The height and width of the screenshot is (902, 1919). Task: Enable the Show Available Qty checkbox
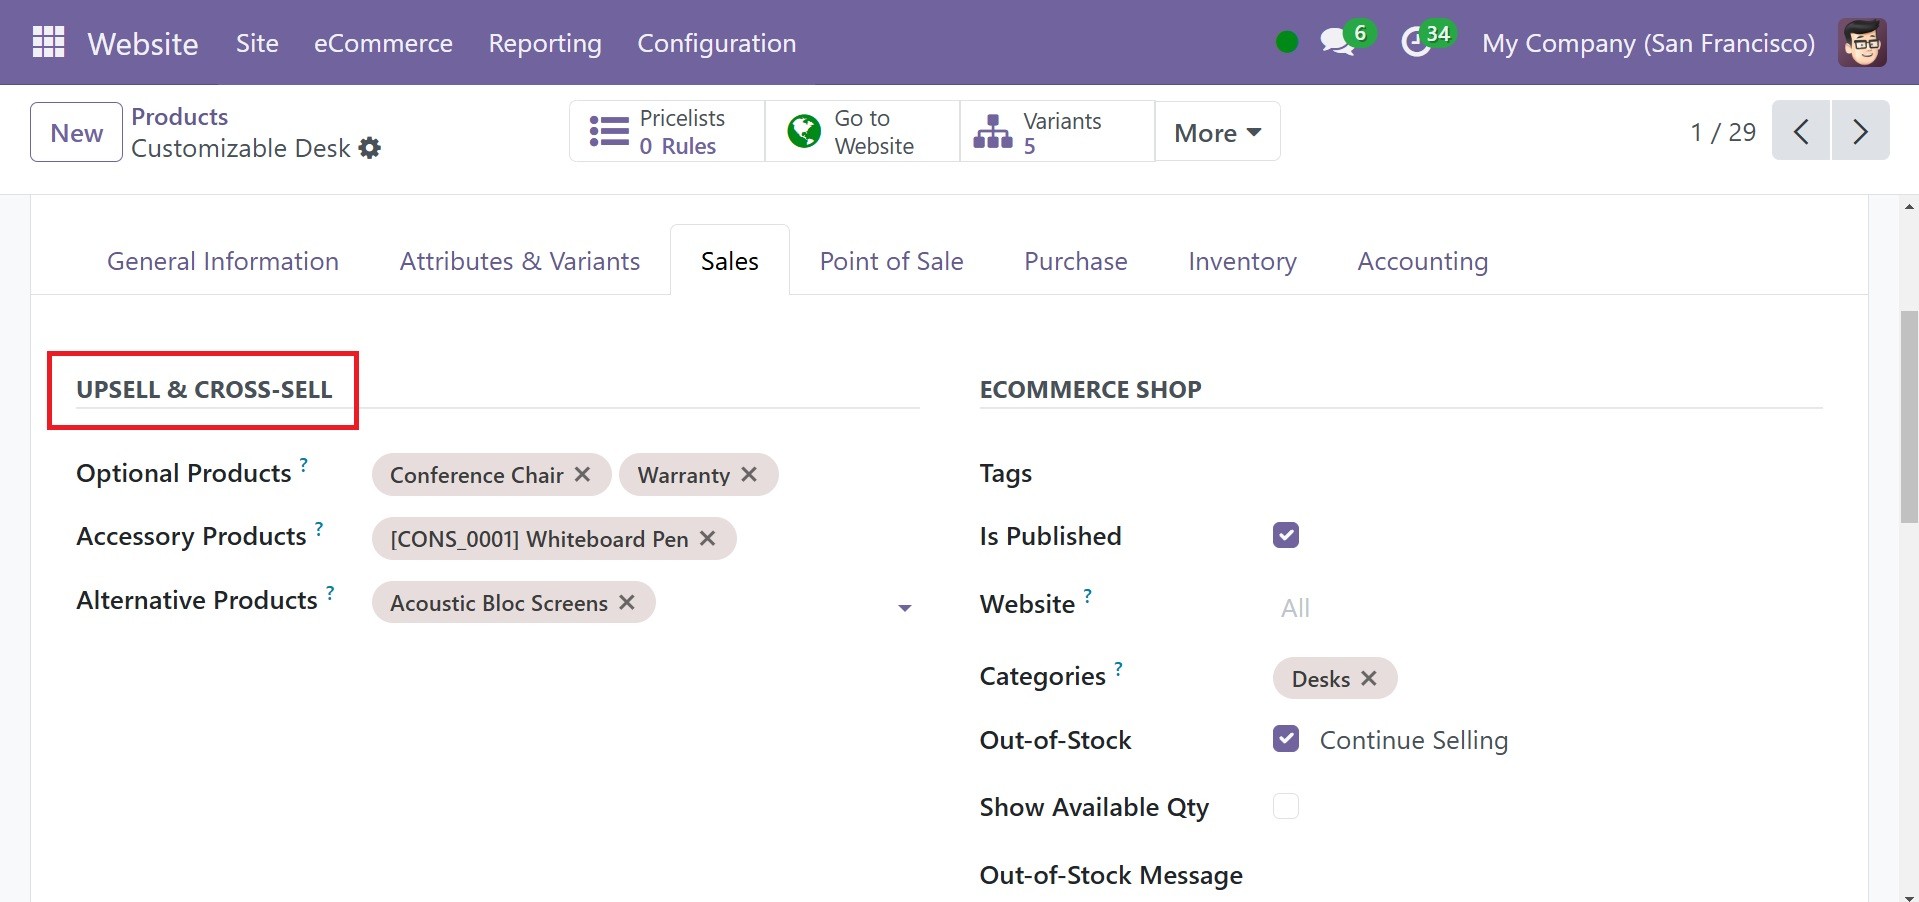coord(1286,806)
